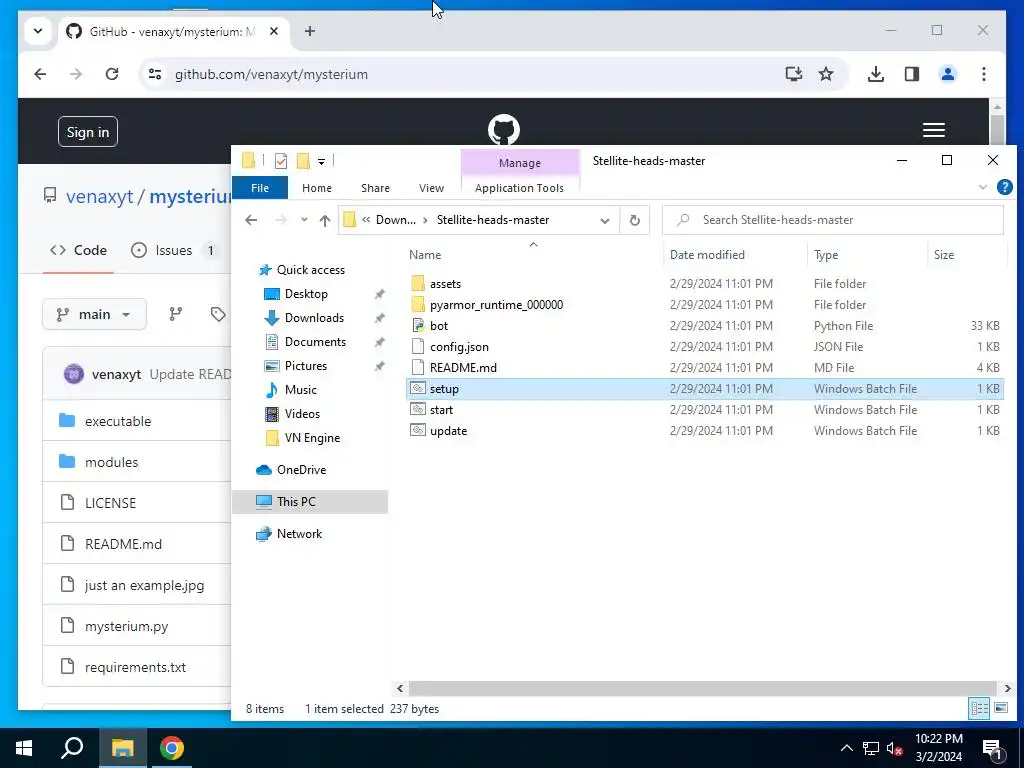Image resolution: width=1024 pixels, height=768 pixels.
Task: Click the GitHub Octocat logo
Action: 504,129
